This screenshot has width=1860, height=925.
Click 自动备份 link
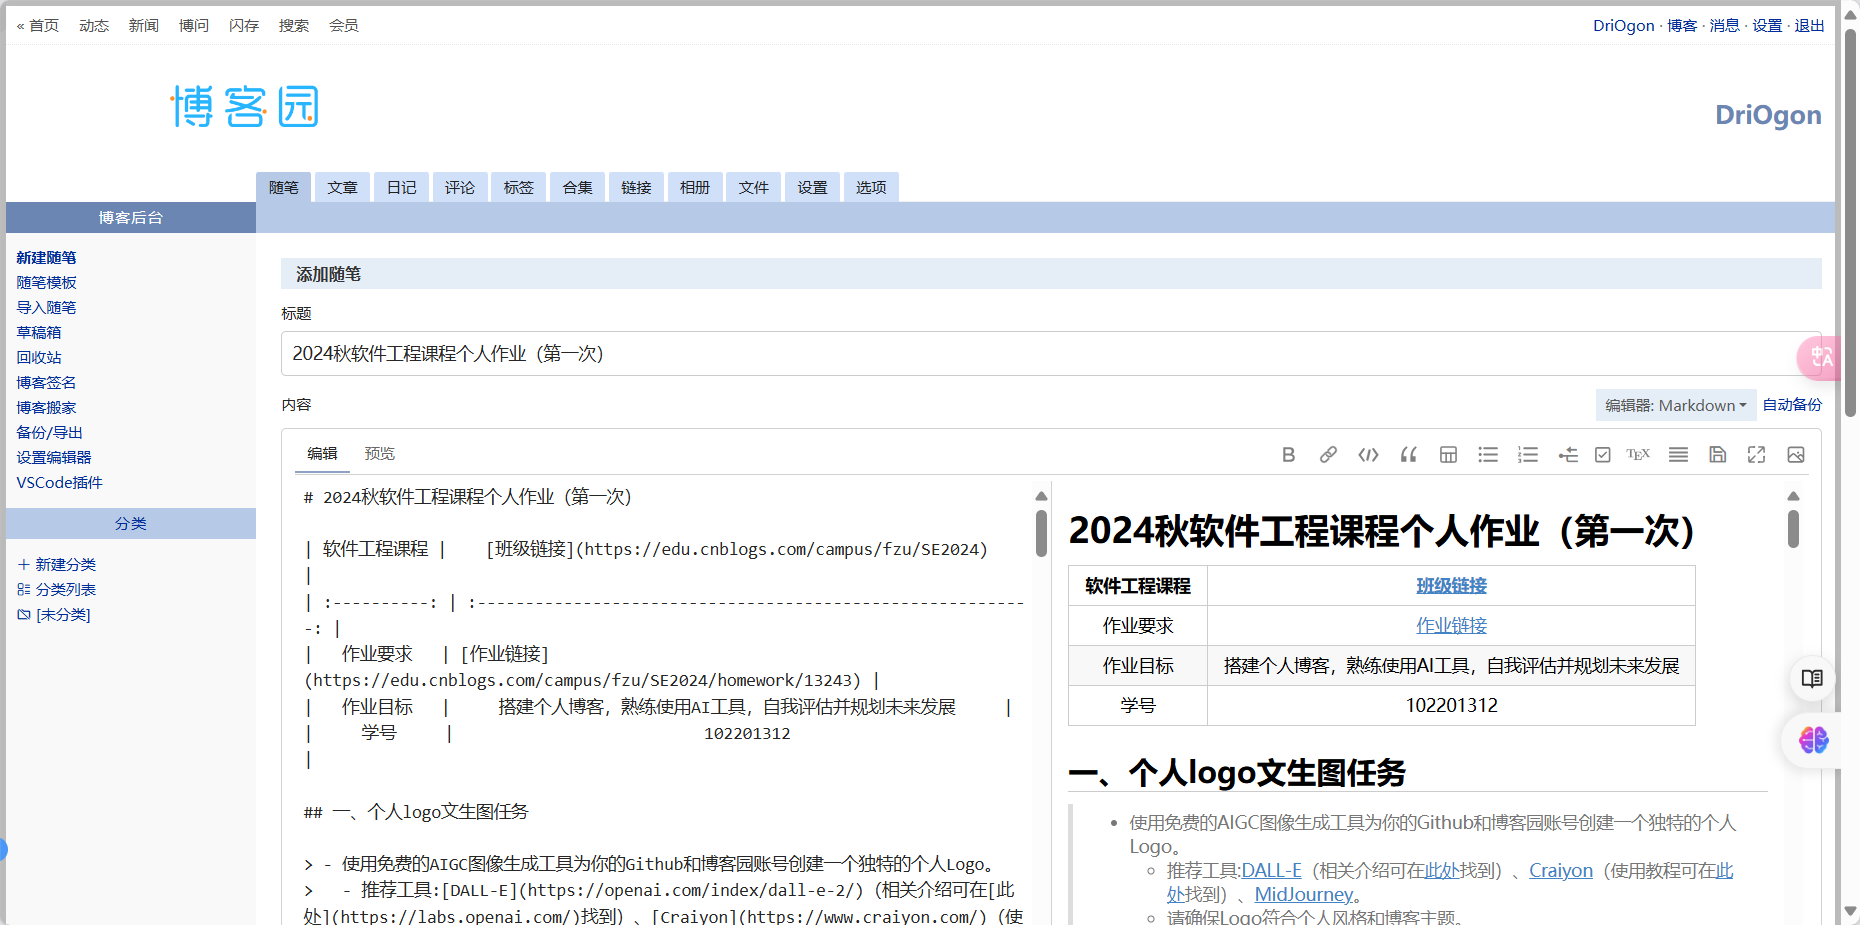pos(1792,405)
